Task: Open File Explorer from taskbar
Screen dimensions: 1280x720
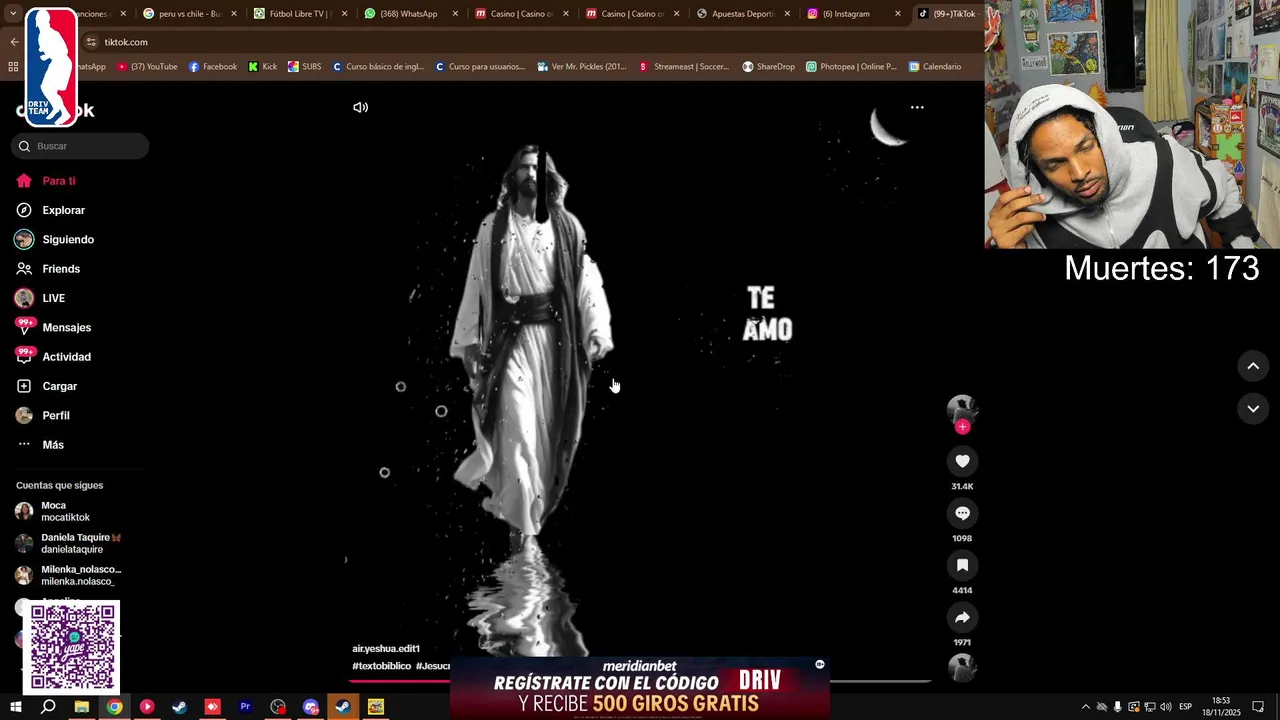Action: (82, 707)
